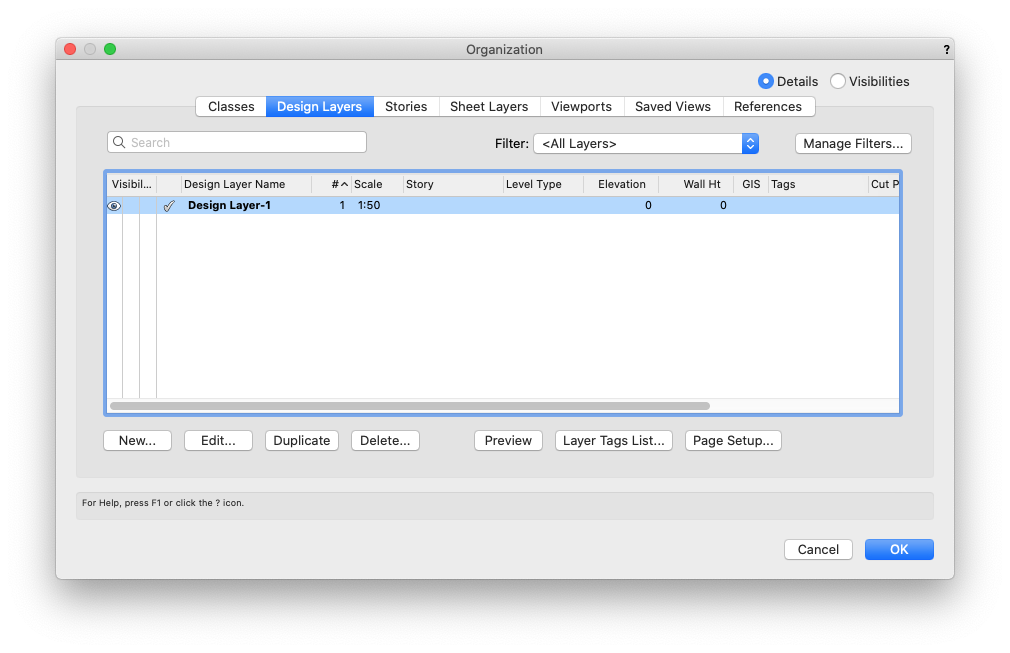Click the Visibility column header
1010x653 pixels.
coord(131,184)
